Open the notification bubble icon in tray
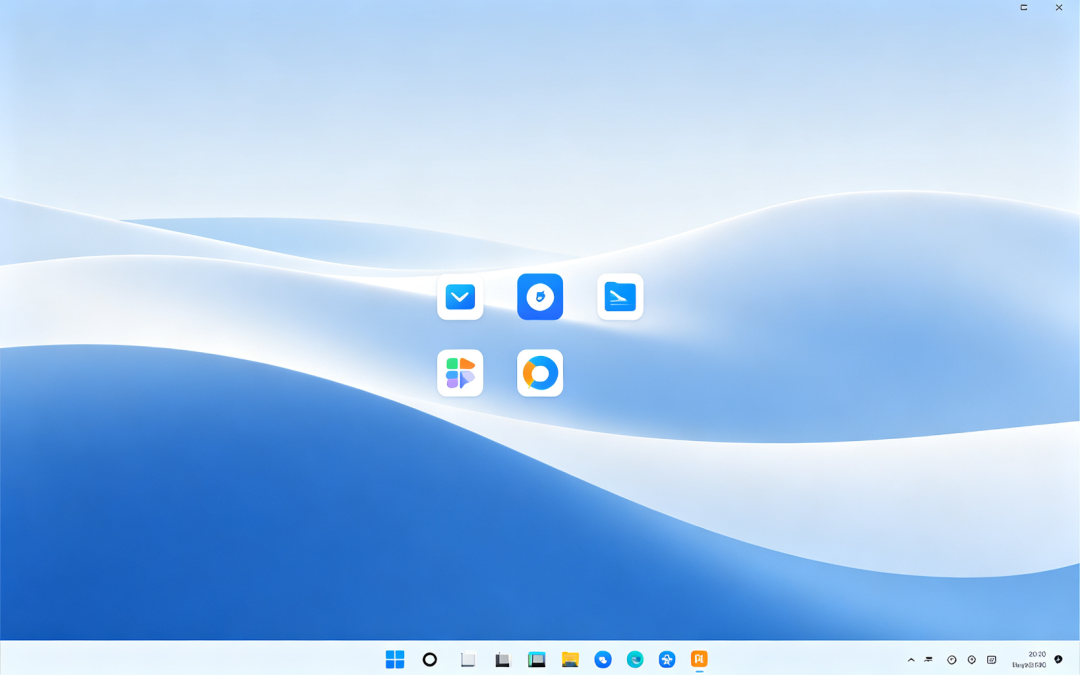 coord(1059,660)
